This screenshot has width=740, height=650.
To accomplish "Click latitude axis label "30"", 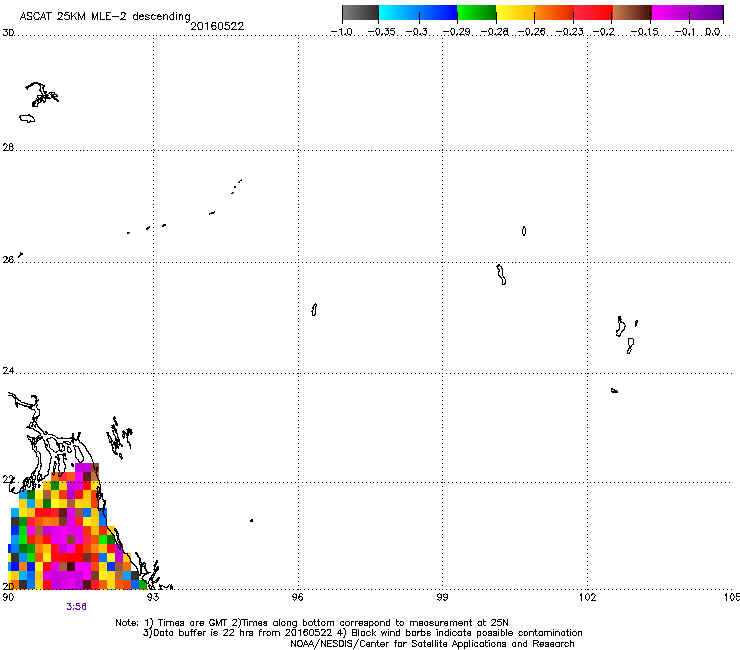I will coord(8,33).
